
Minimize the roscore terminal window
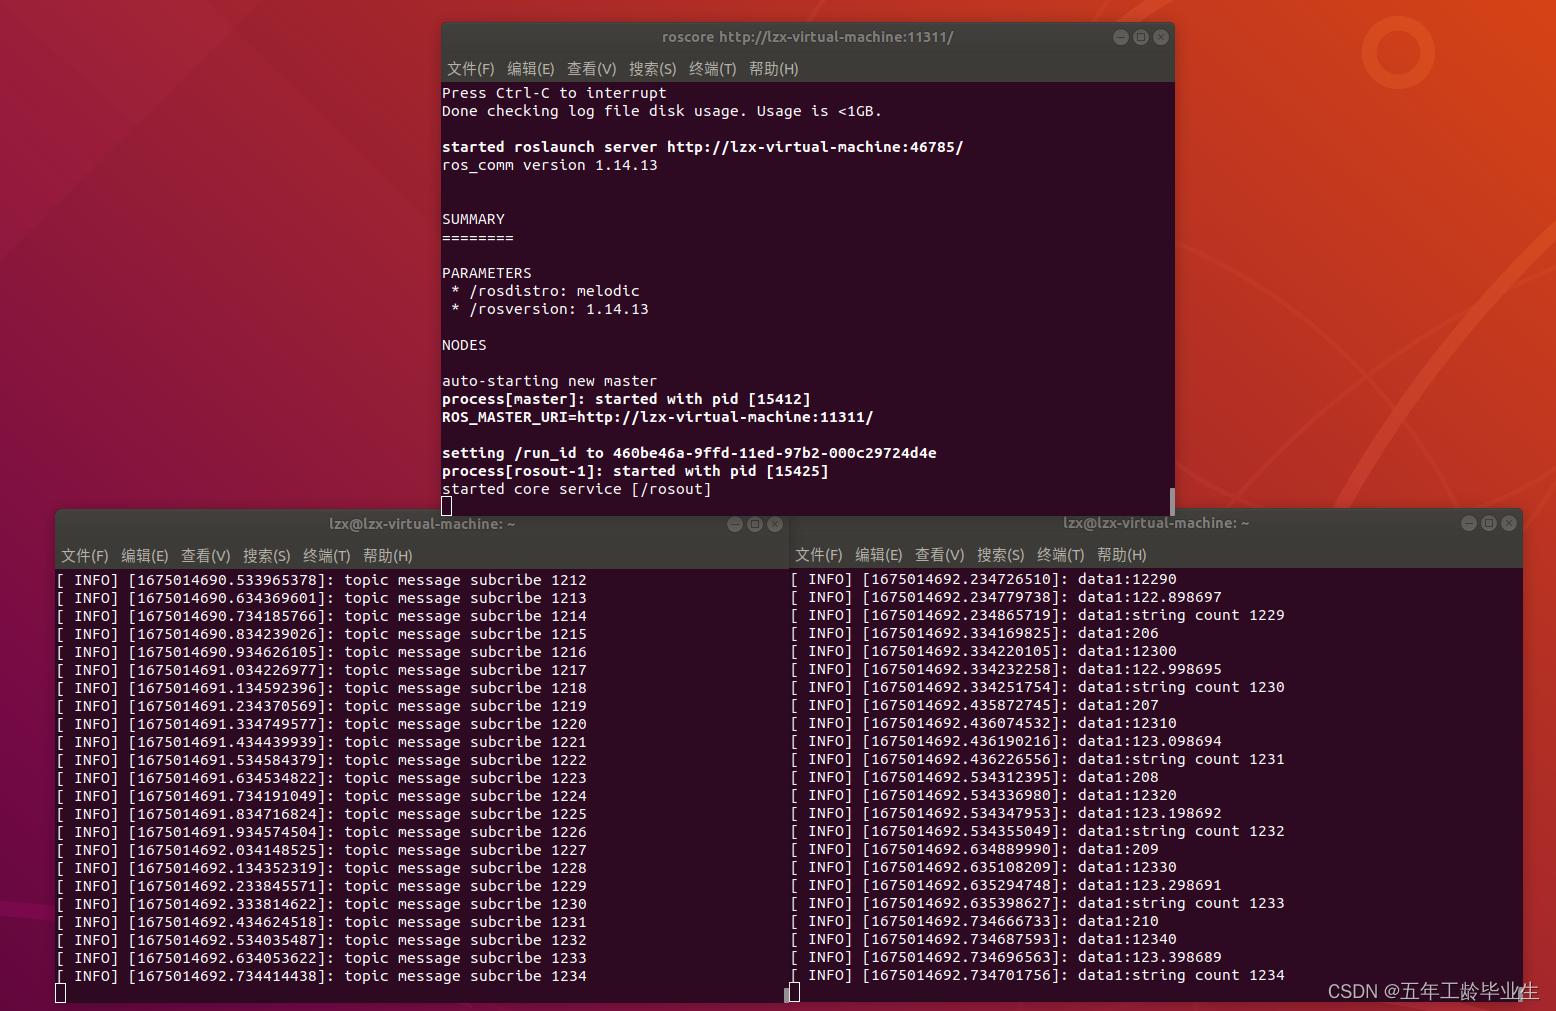point(1120,37)
